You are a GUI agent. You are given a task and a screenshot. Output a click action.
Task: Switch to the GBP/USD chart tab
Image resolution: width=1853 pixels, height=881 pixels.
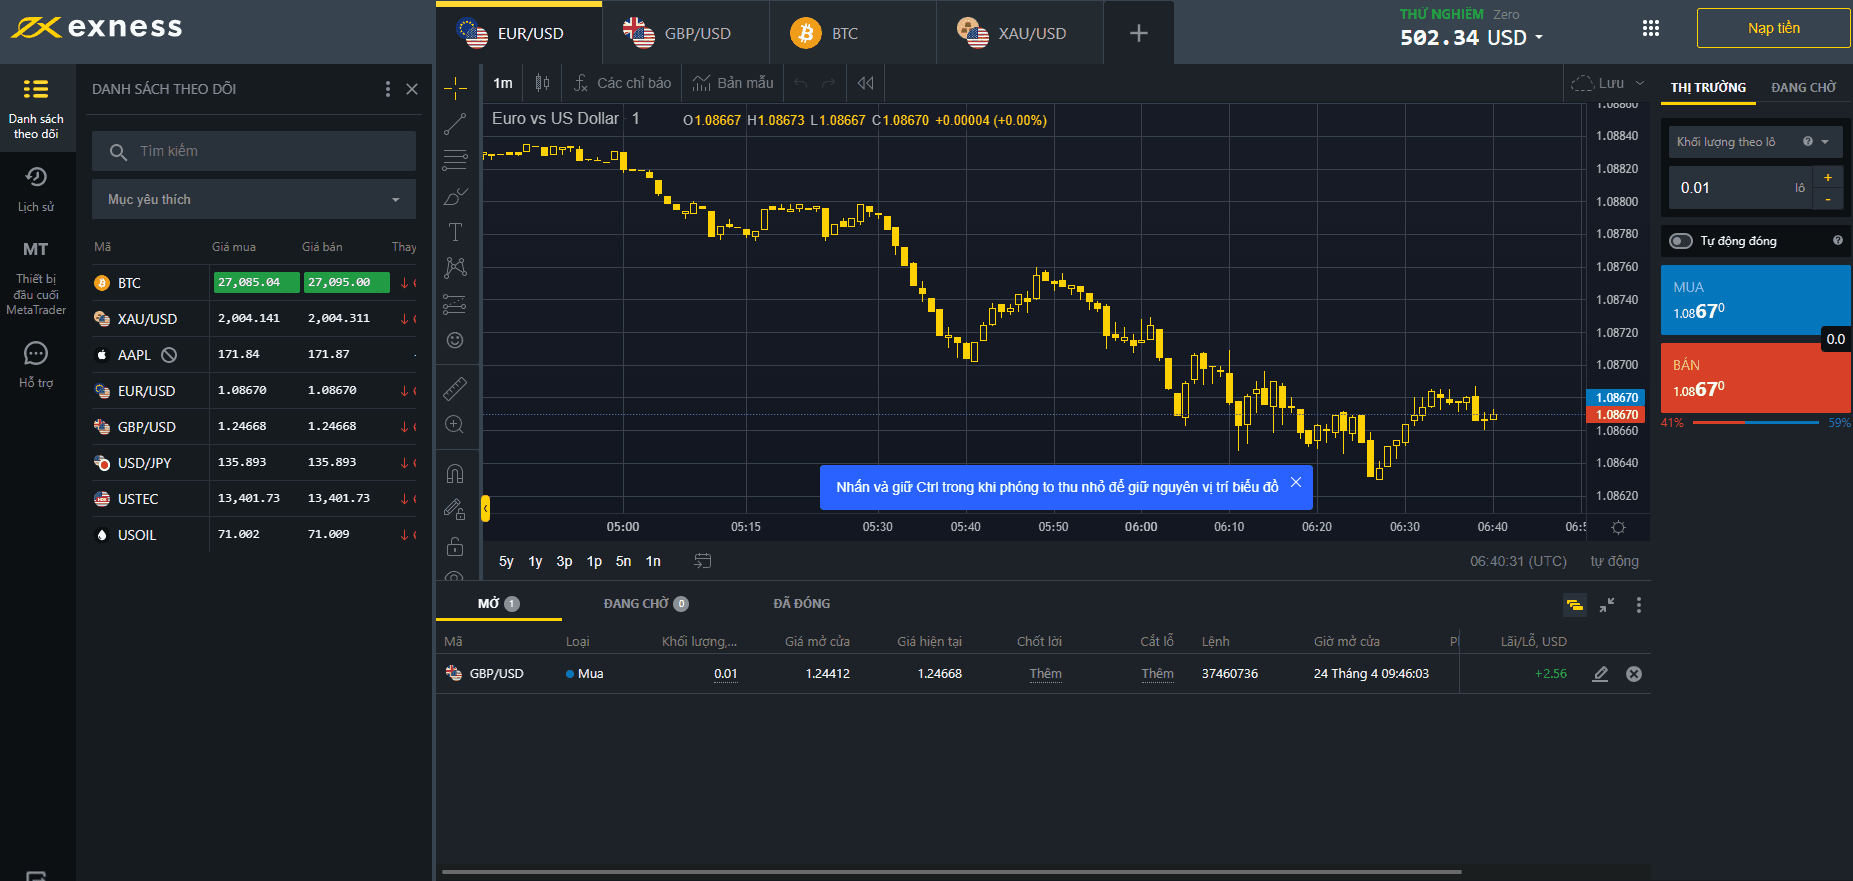pyautogui.click(x=686, y=33)
